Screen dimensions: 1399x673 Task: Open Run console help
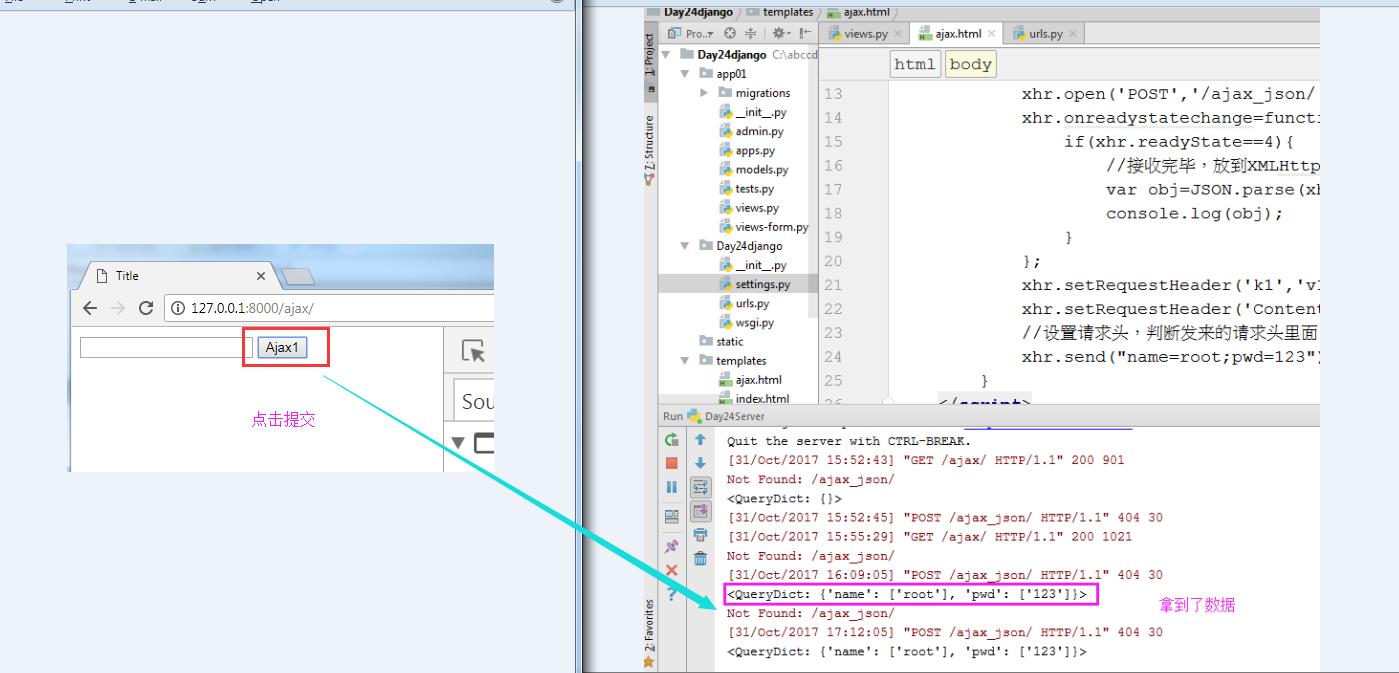672,594
